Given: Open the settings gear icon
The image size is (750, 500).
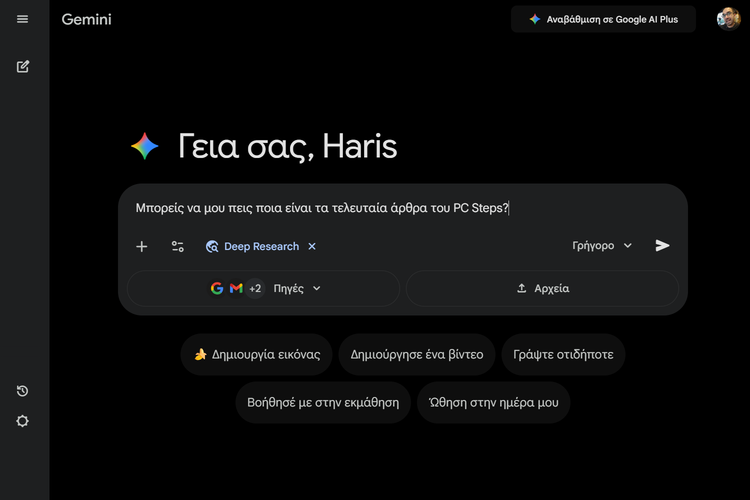Looking at the screenshot, I should click(x=22, y=421).
